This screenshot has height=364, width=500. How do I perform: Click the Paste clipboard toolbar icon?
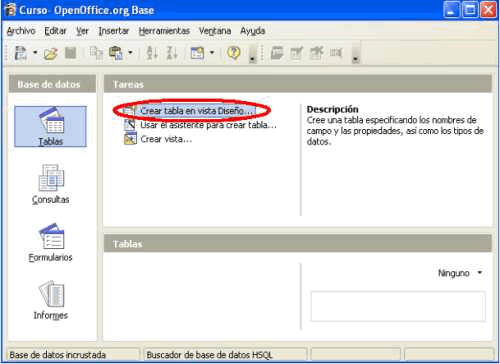click(116, 53)
